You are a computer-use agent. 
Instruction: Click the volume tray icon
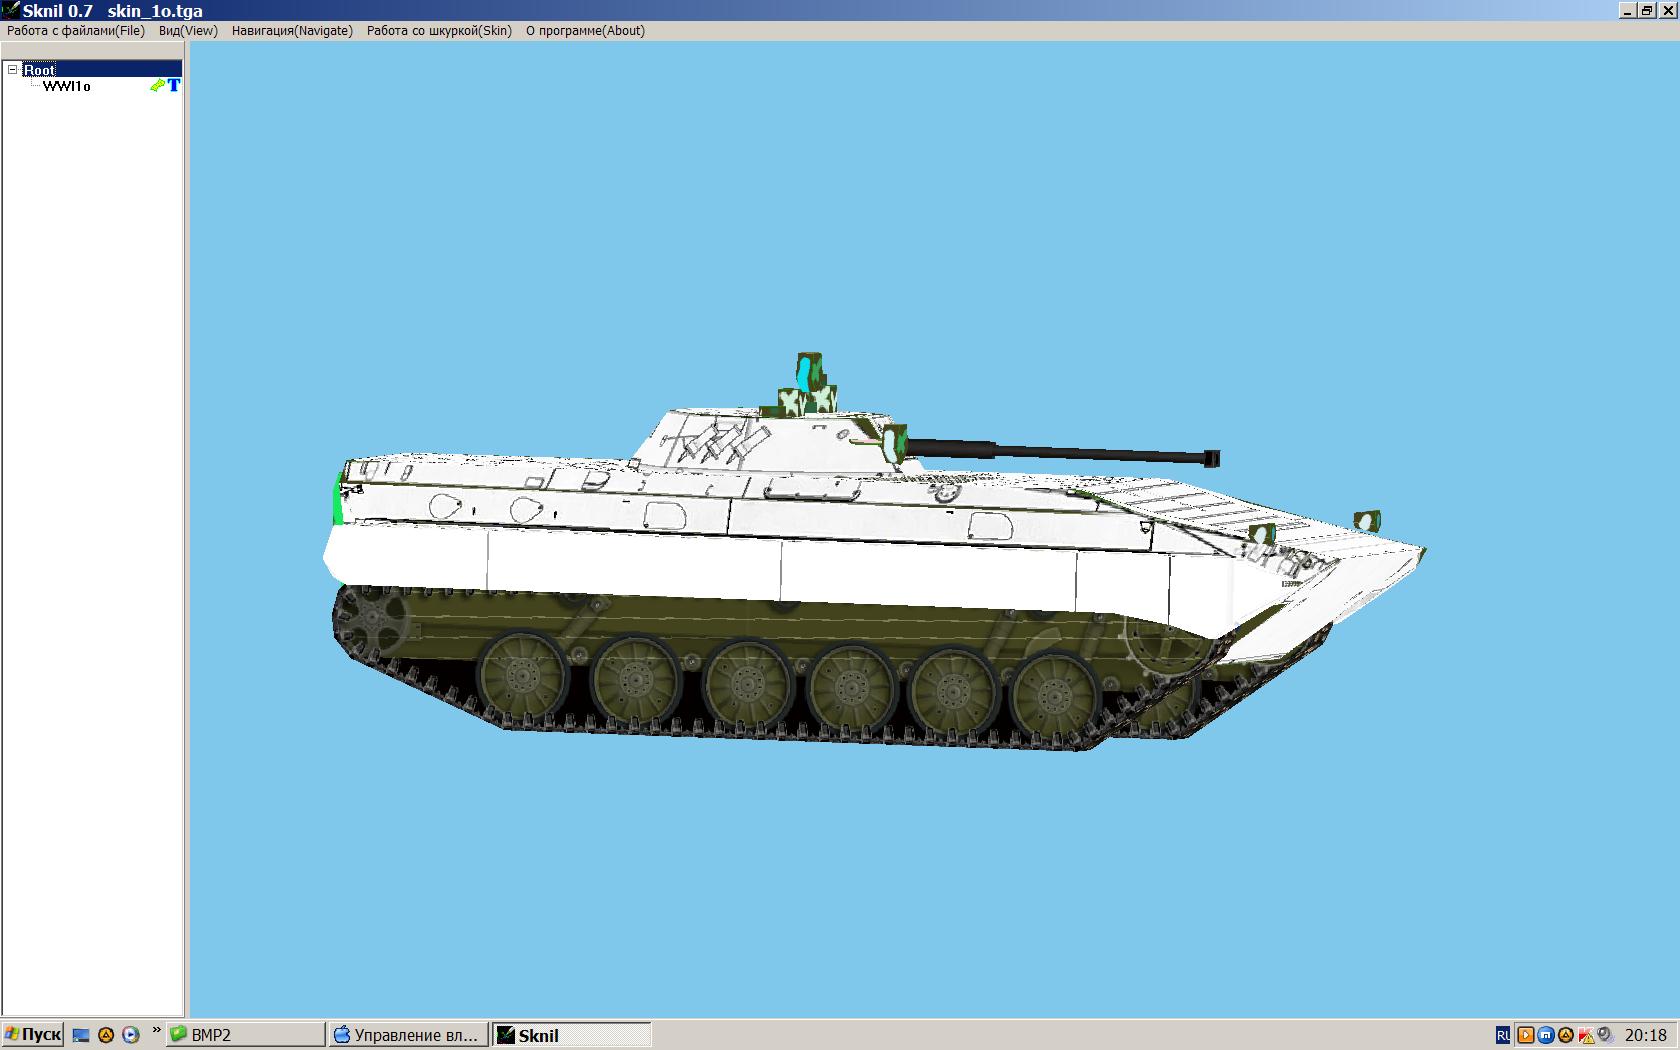tap(1605, 1036)
